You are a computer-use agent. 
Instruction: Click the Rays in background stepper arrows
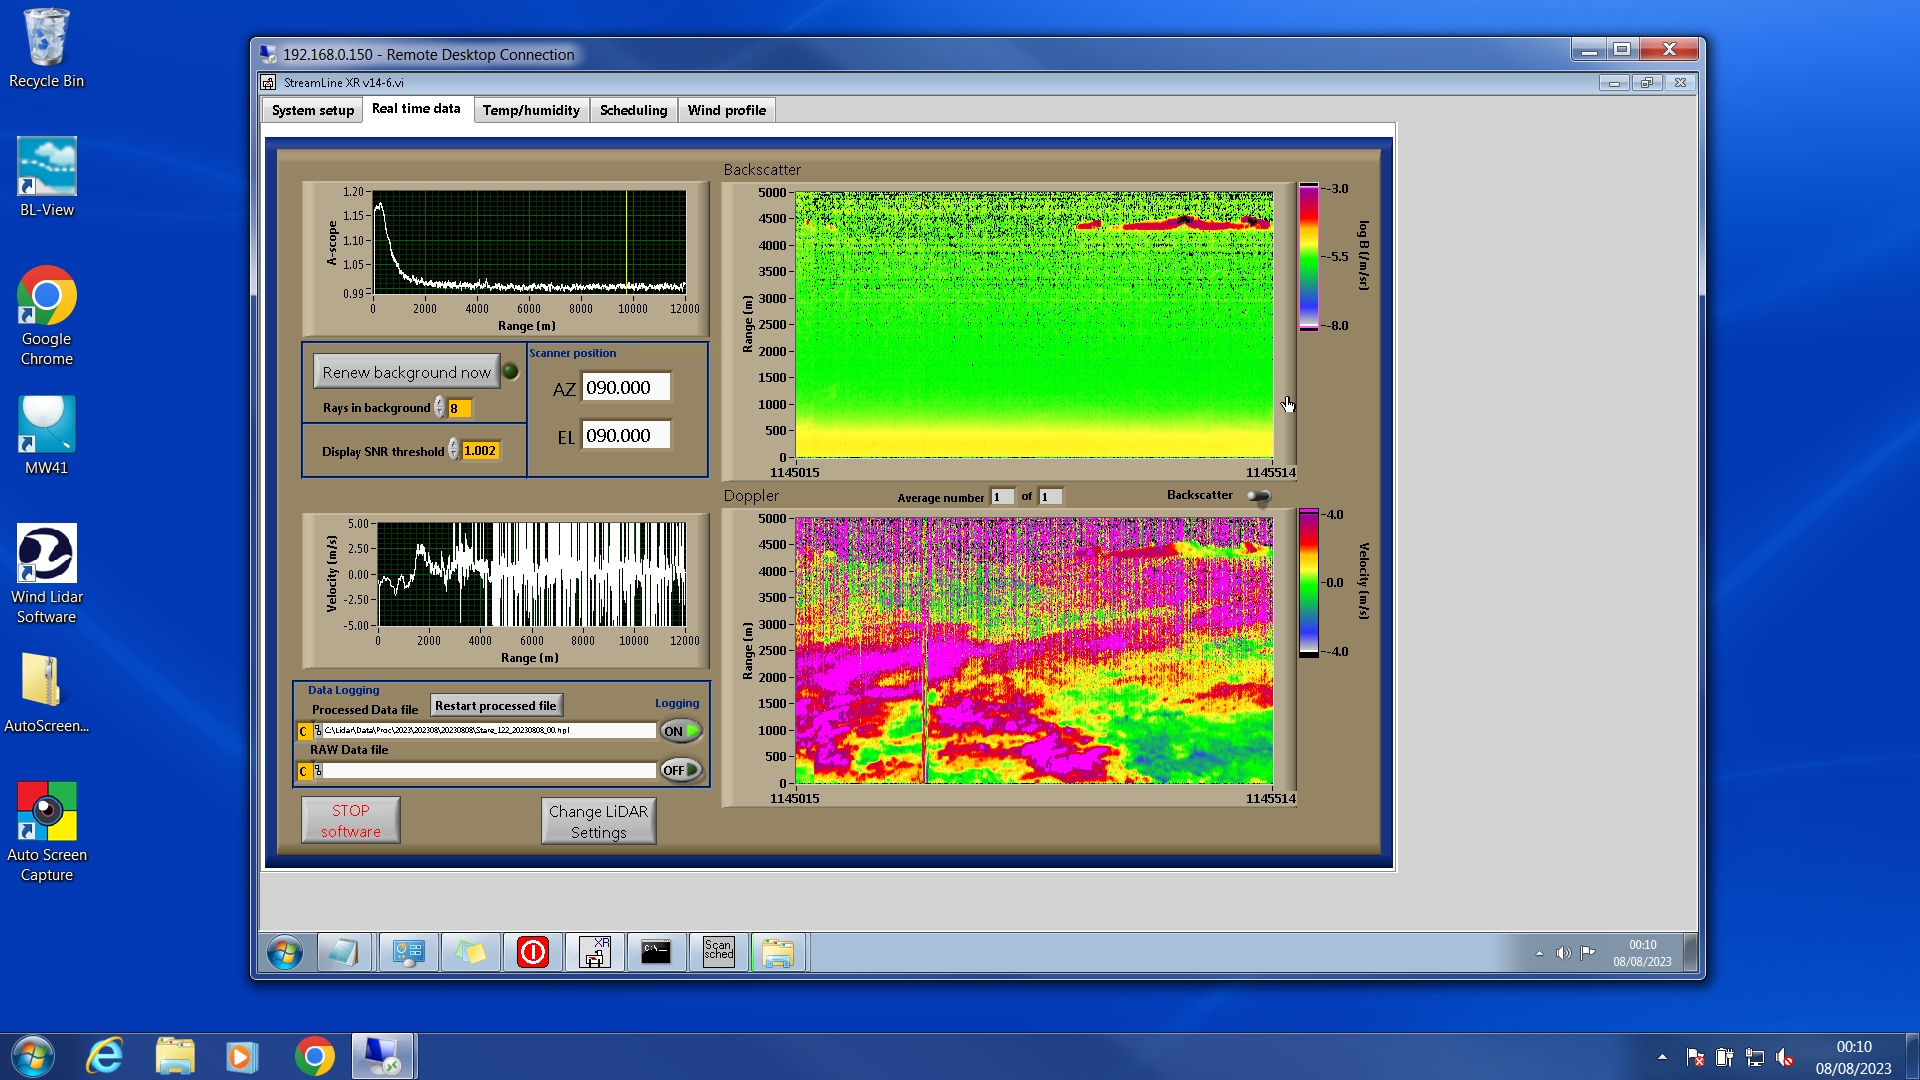point(440,408)
